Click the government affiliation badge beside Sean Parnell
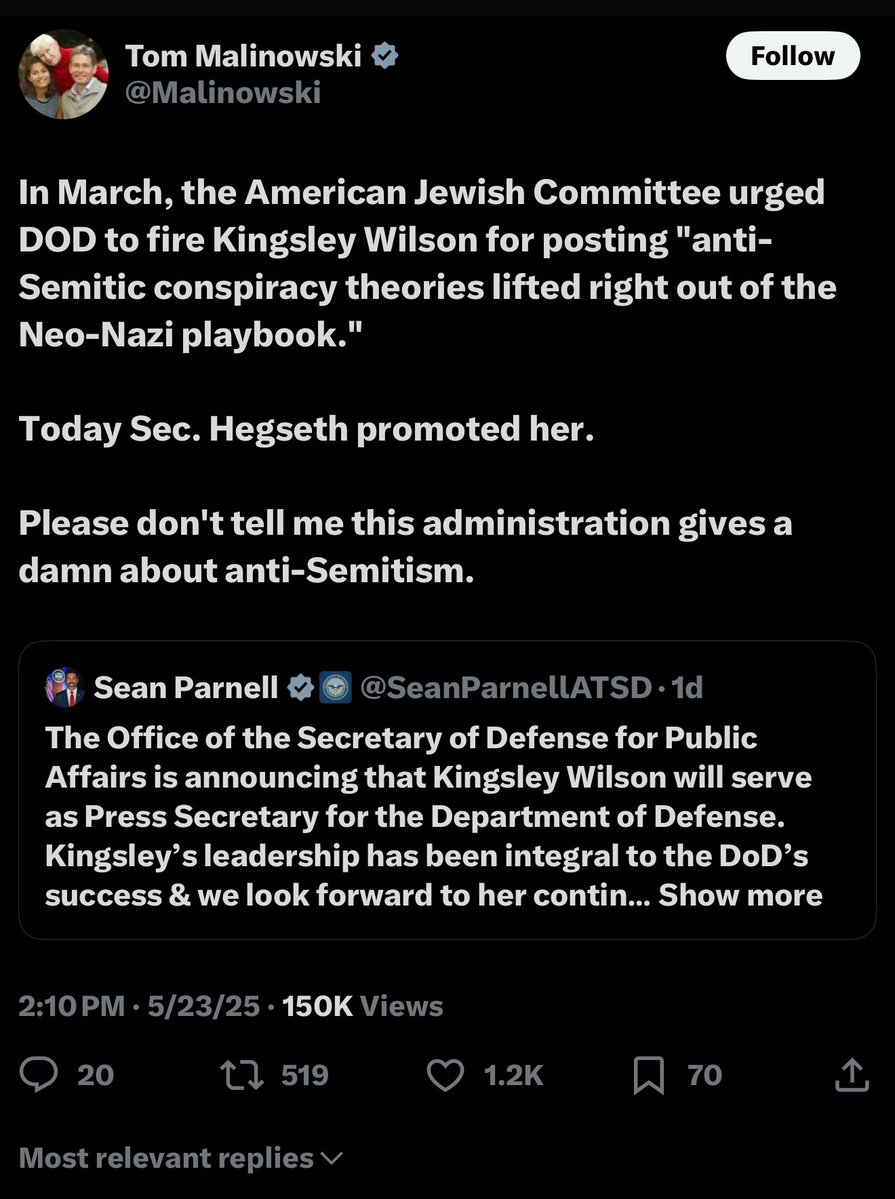This screenshot has width=895, height=1199. [x=335, y=688]
